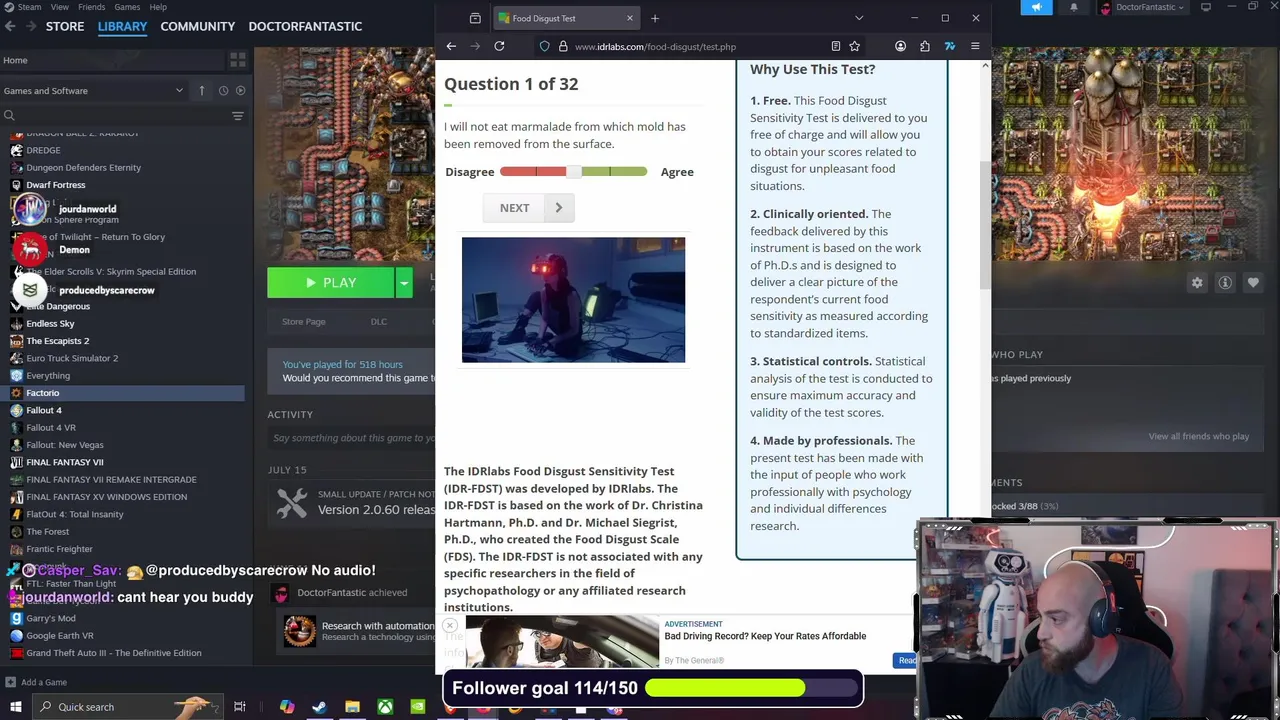
Task: Select Dwarf Fortress in the games list
Action: point(56,185)
